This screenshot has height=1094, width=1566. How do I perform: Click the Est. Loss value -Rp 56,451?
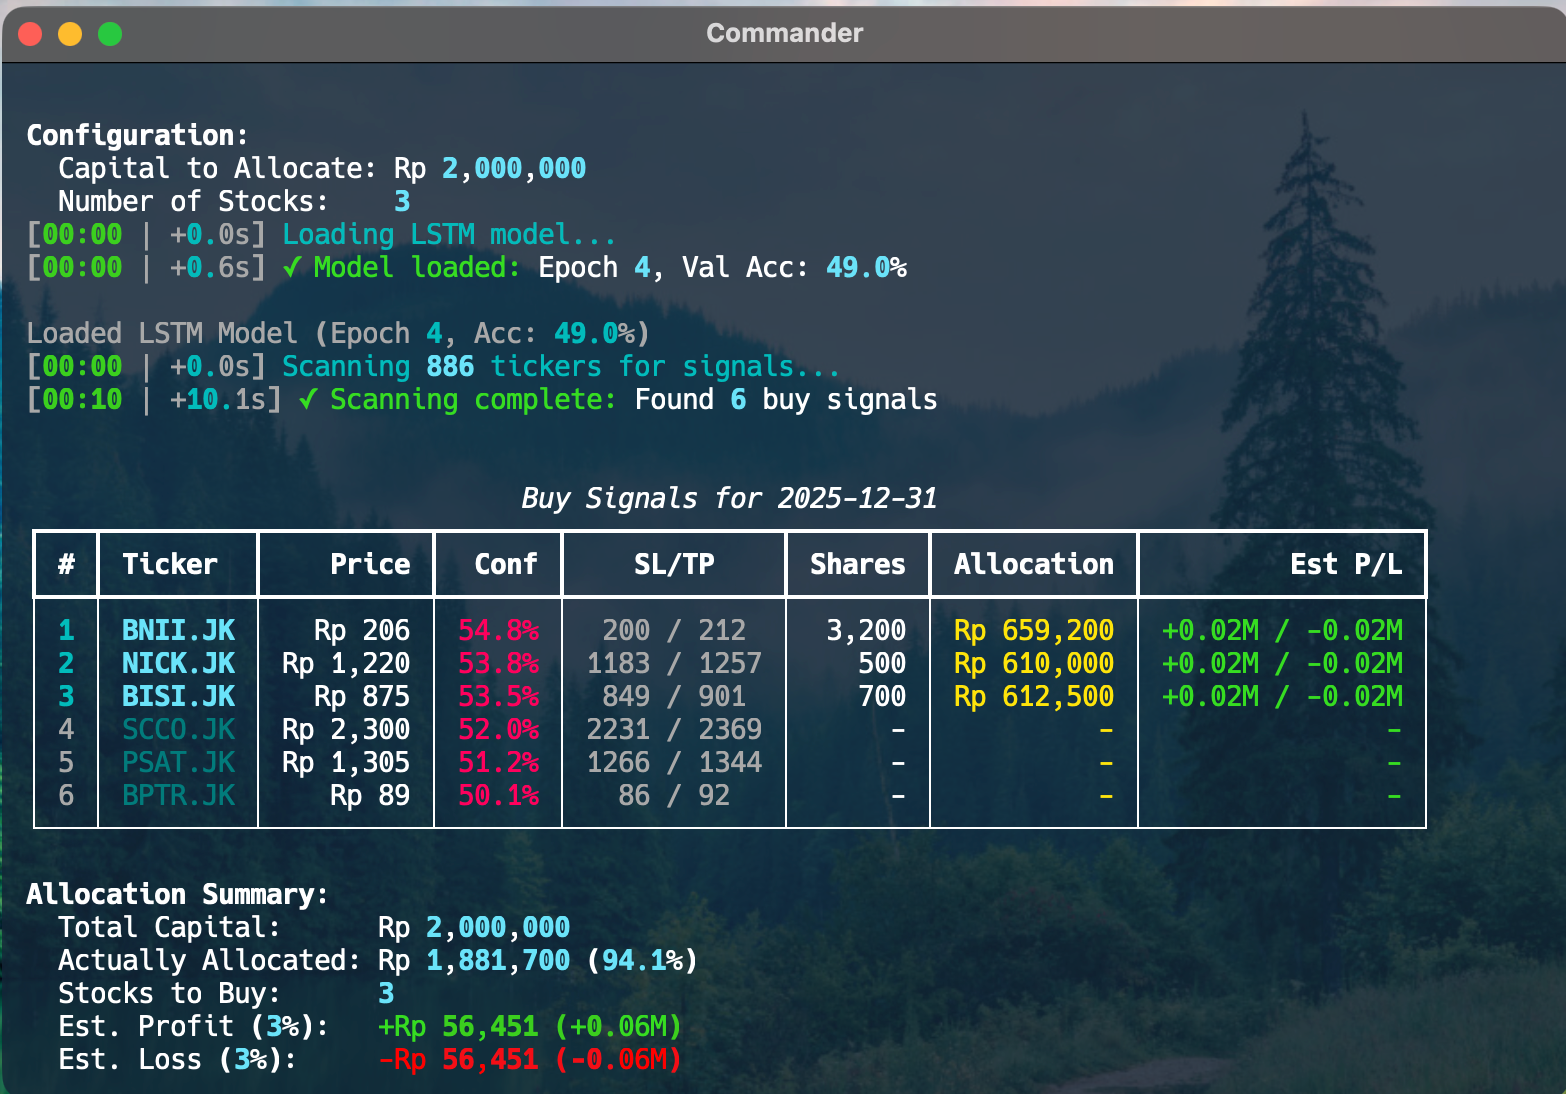pyautogui.click(x=458, y=1059)
